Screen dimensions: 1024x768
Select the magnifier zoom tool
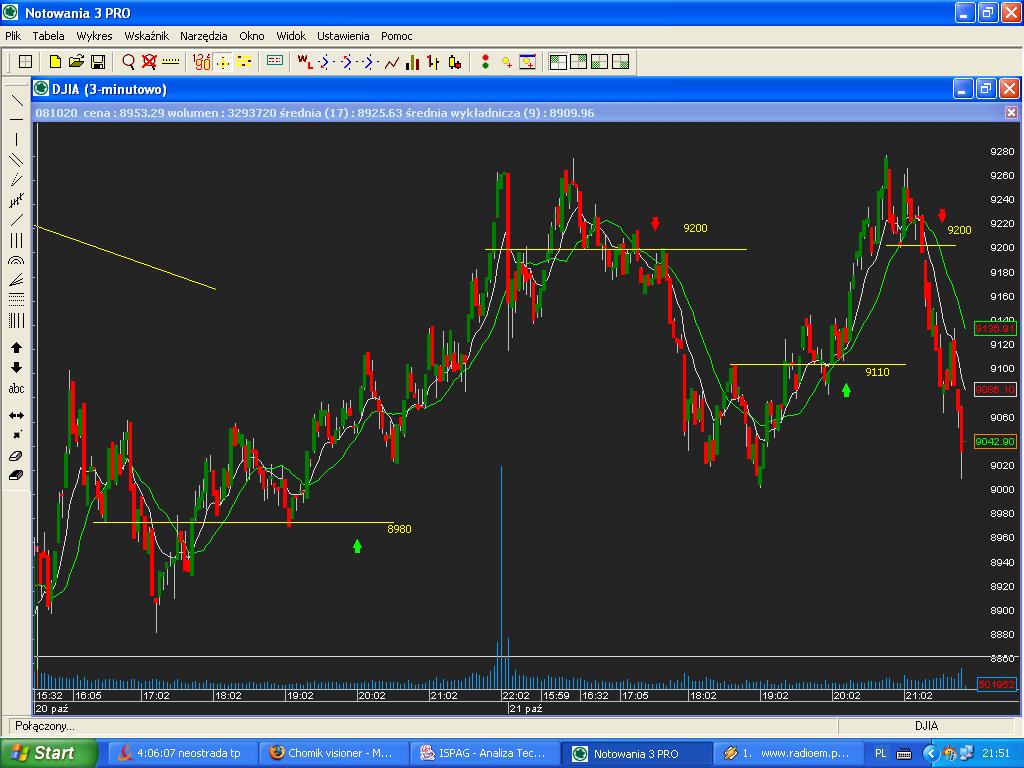[128, 62]
